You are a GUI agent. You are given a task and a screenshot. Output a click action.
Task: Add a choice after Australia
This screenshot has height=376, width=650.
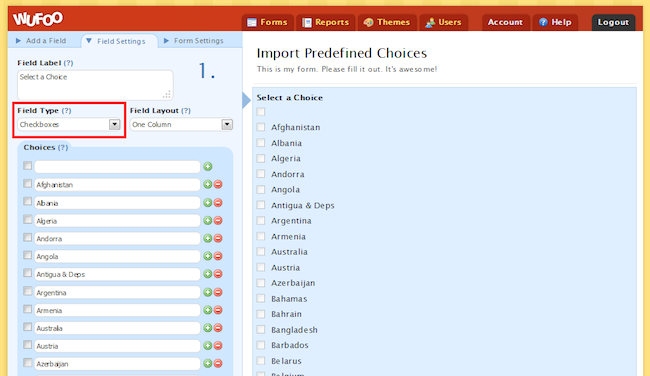pos(208,328)
